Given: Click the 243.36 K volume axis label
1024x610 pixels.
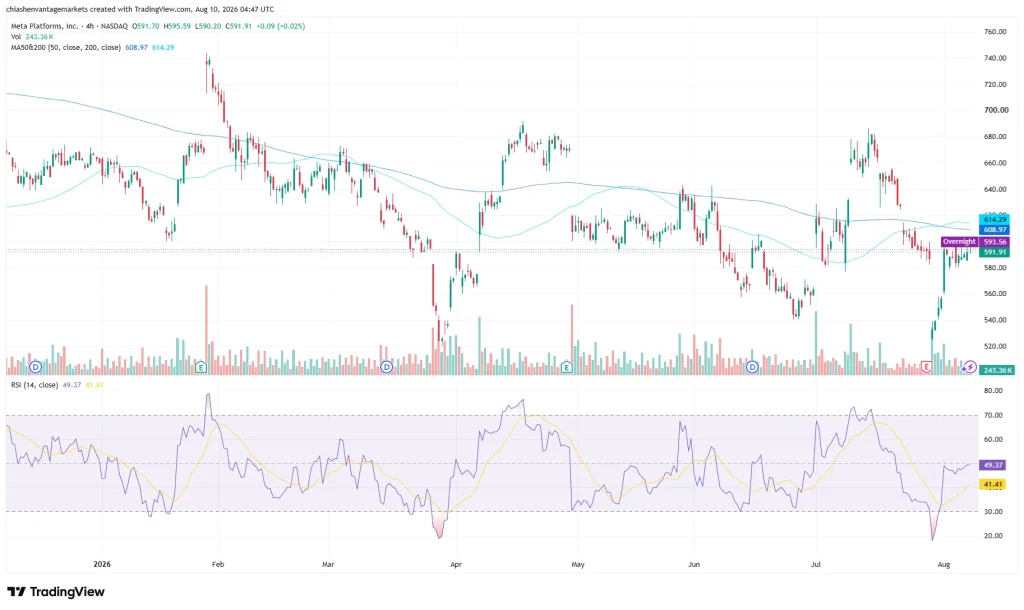Looking at the screenshot, I should (x=997, y=370).
